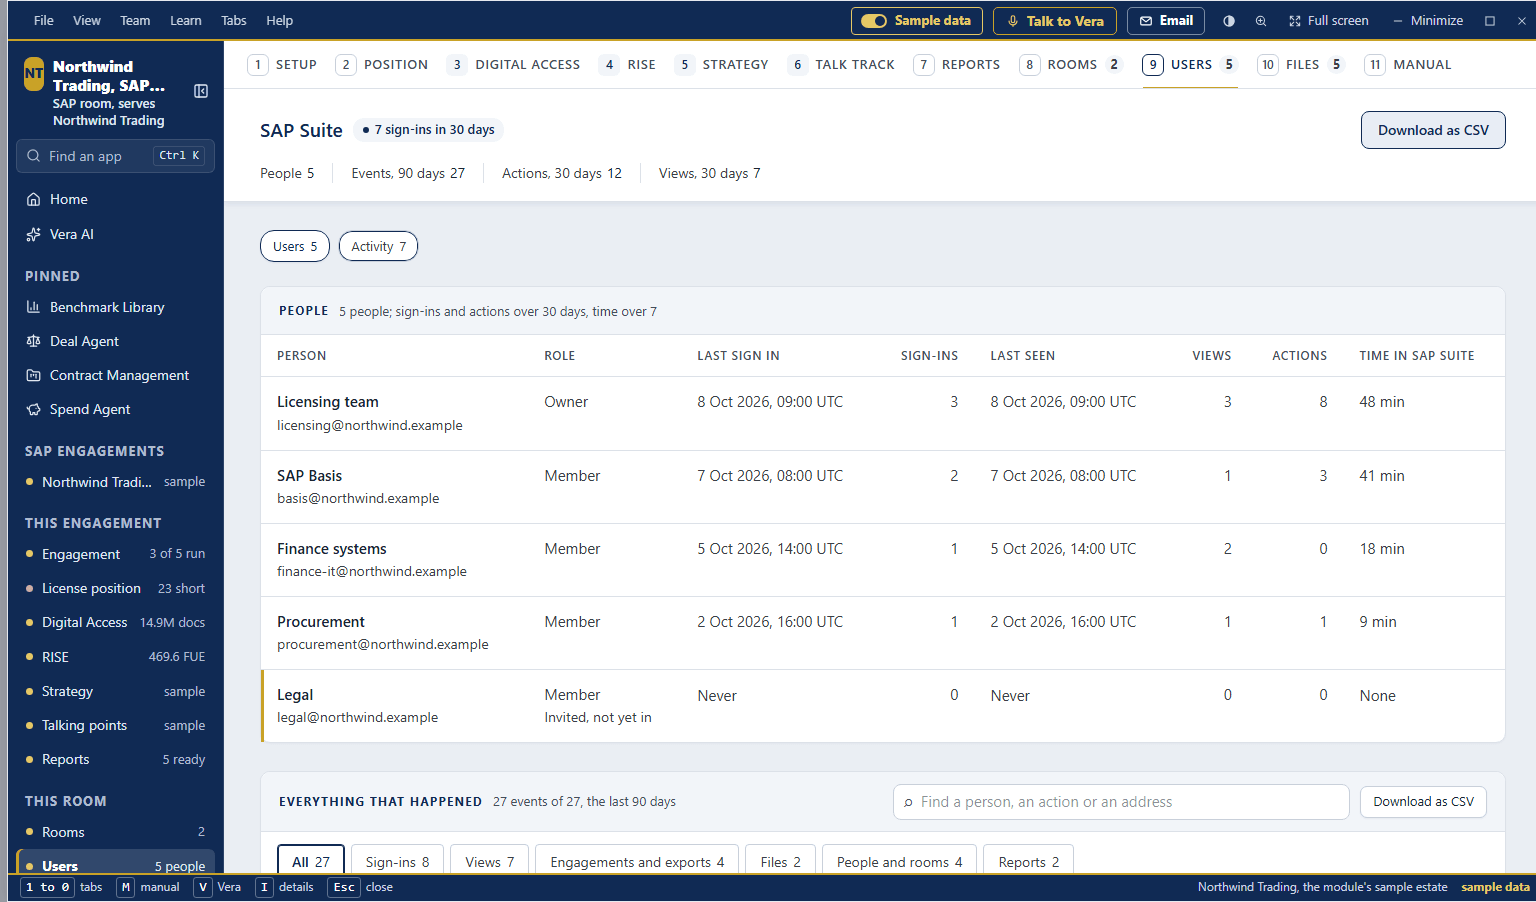
Task: Filter events by Files 2
Action: (x=780, y=862)
